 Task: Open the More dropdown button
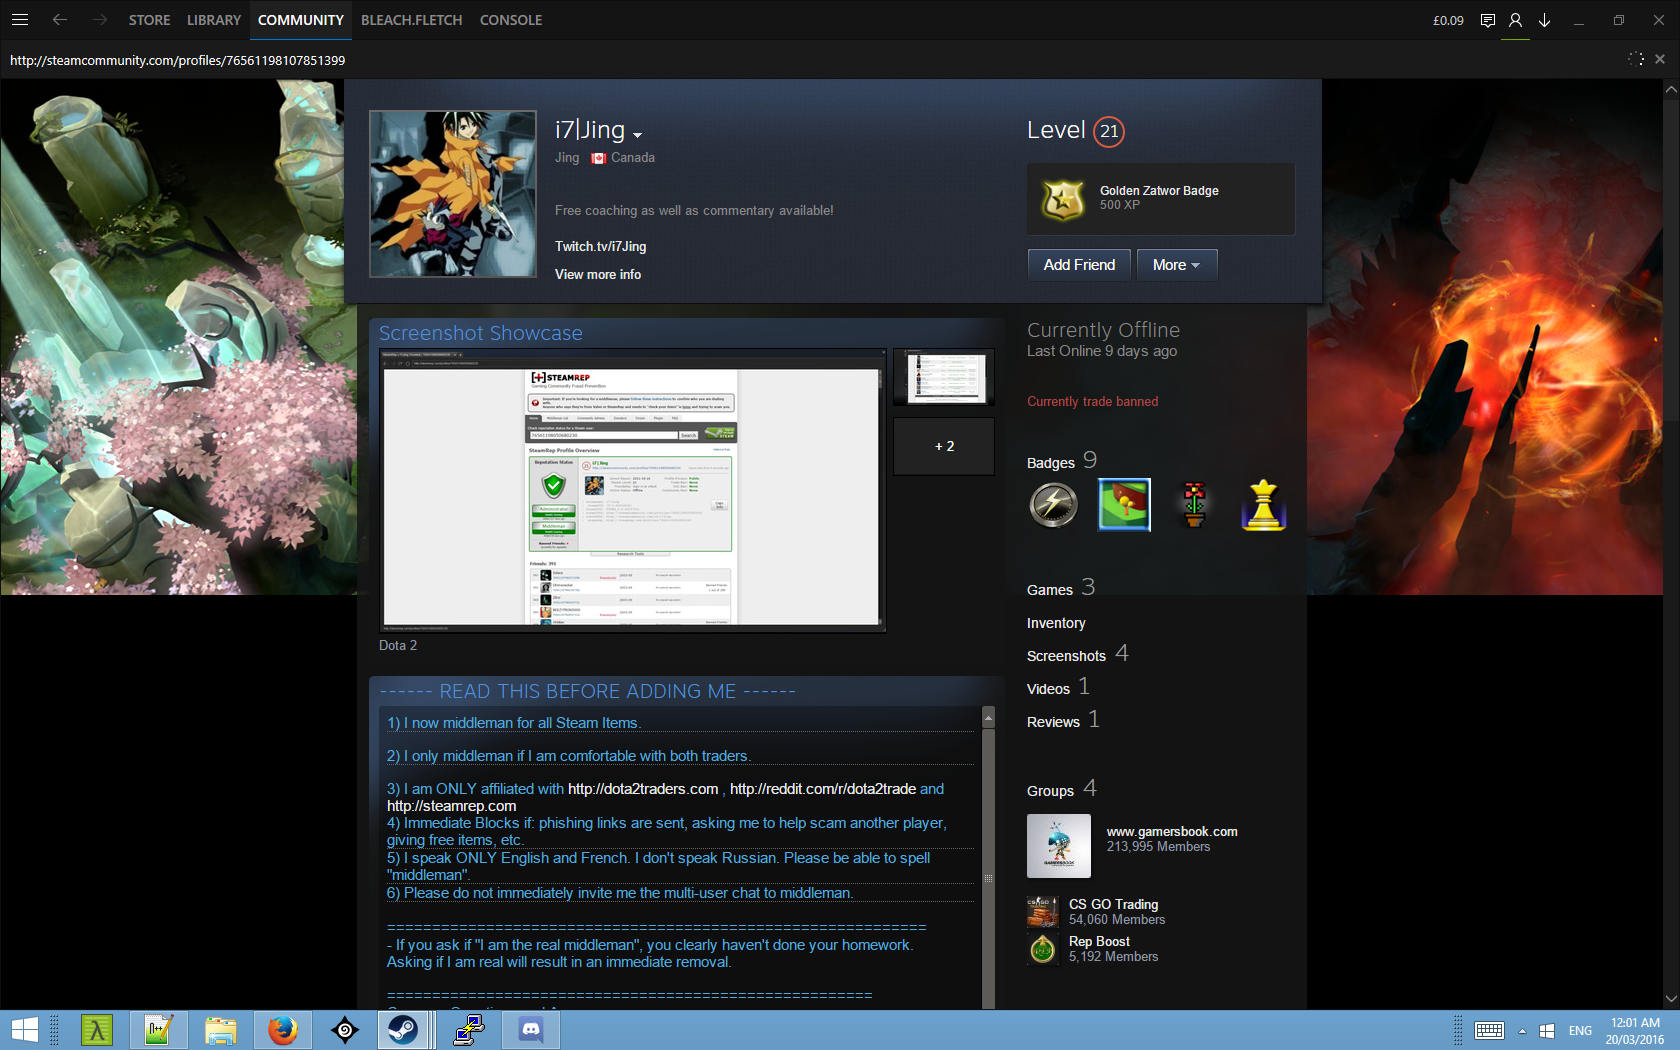1176,265
